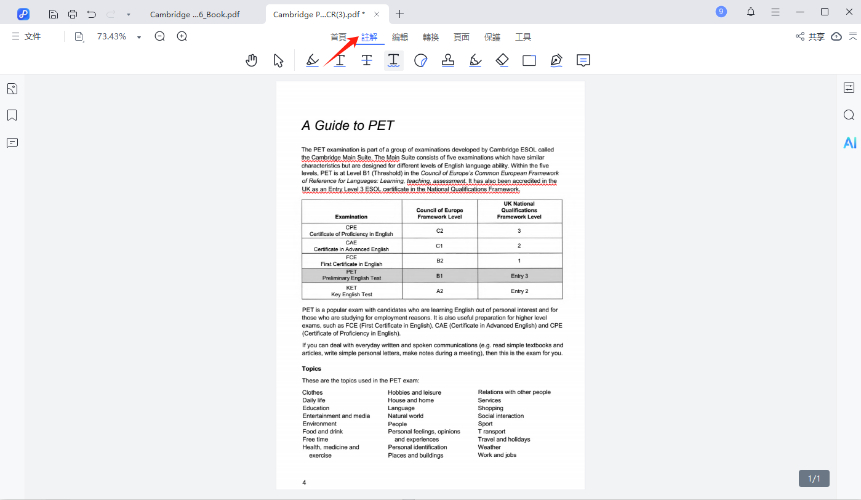Click the 1/1 page indicator
Image resolution: width=861 pixels, height=500 pixels.
[814, 479]
